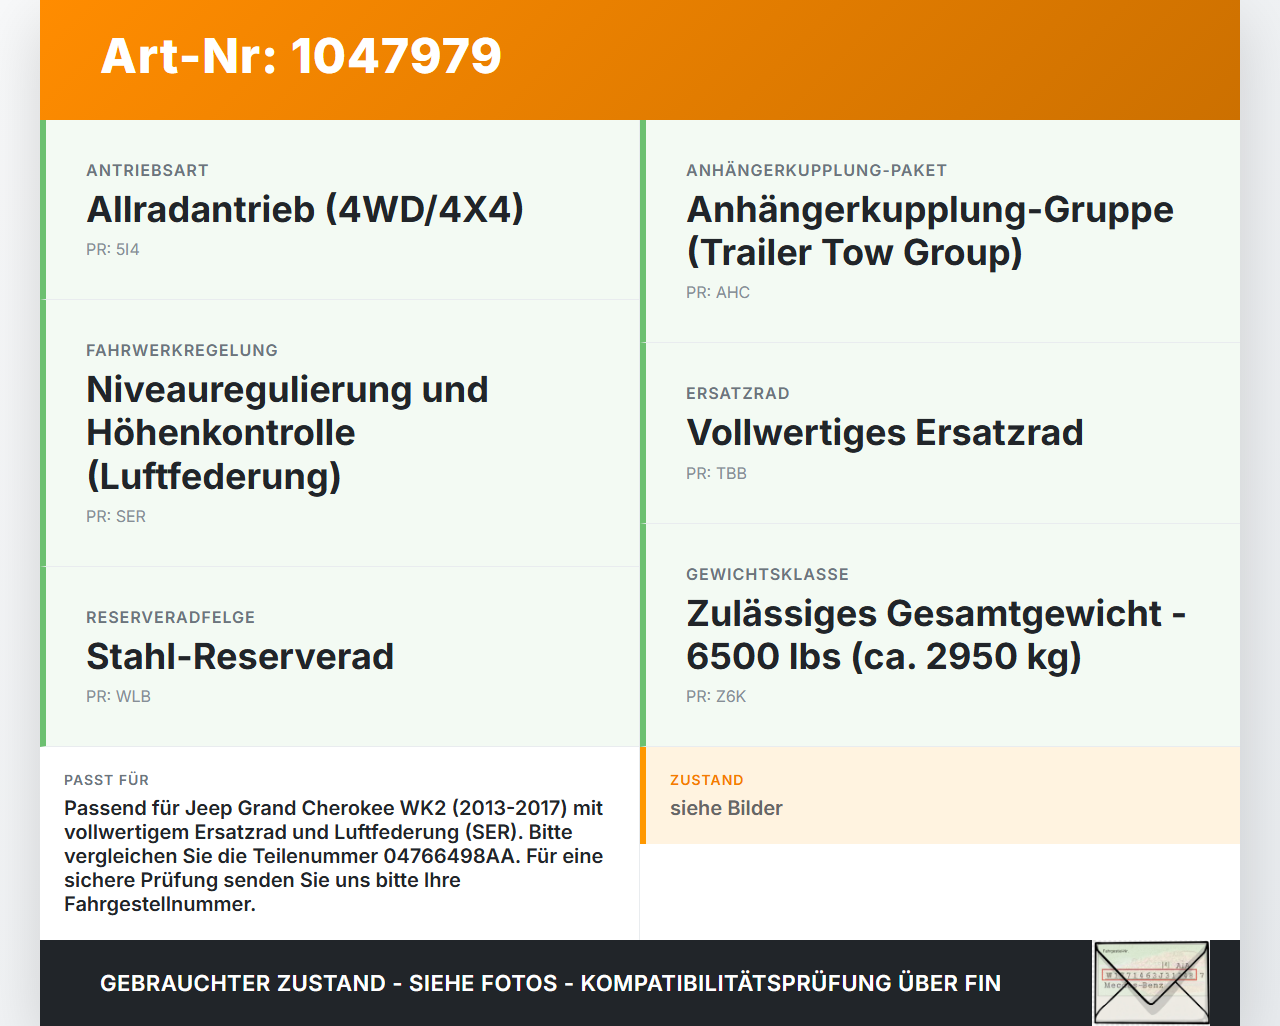Click the PR: AHC code
This screenshot has width=1280, height=1026.
pos(718,292)
